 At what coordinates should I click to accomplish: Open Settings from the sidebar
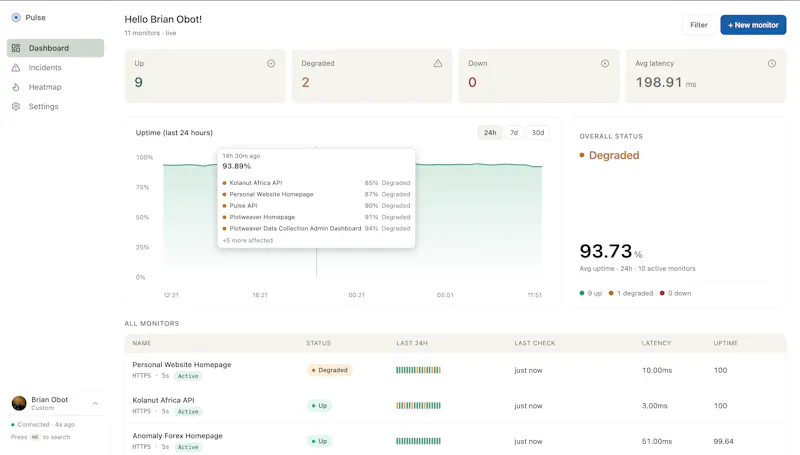coord(55,106)
